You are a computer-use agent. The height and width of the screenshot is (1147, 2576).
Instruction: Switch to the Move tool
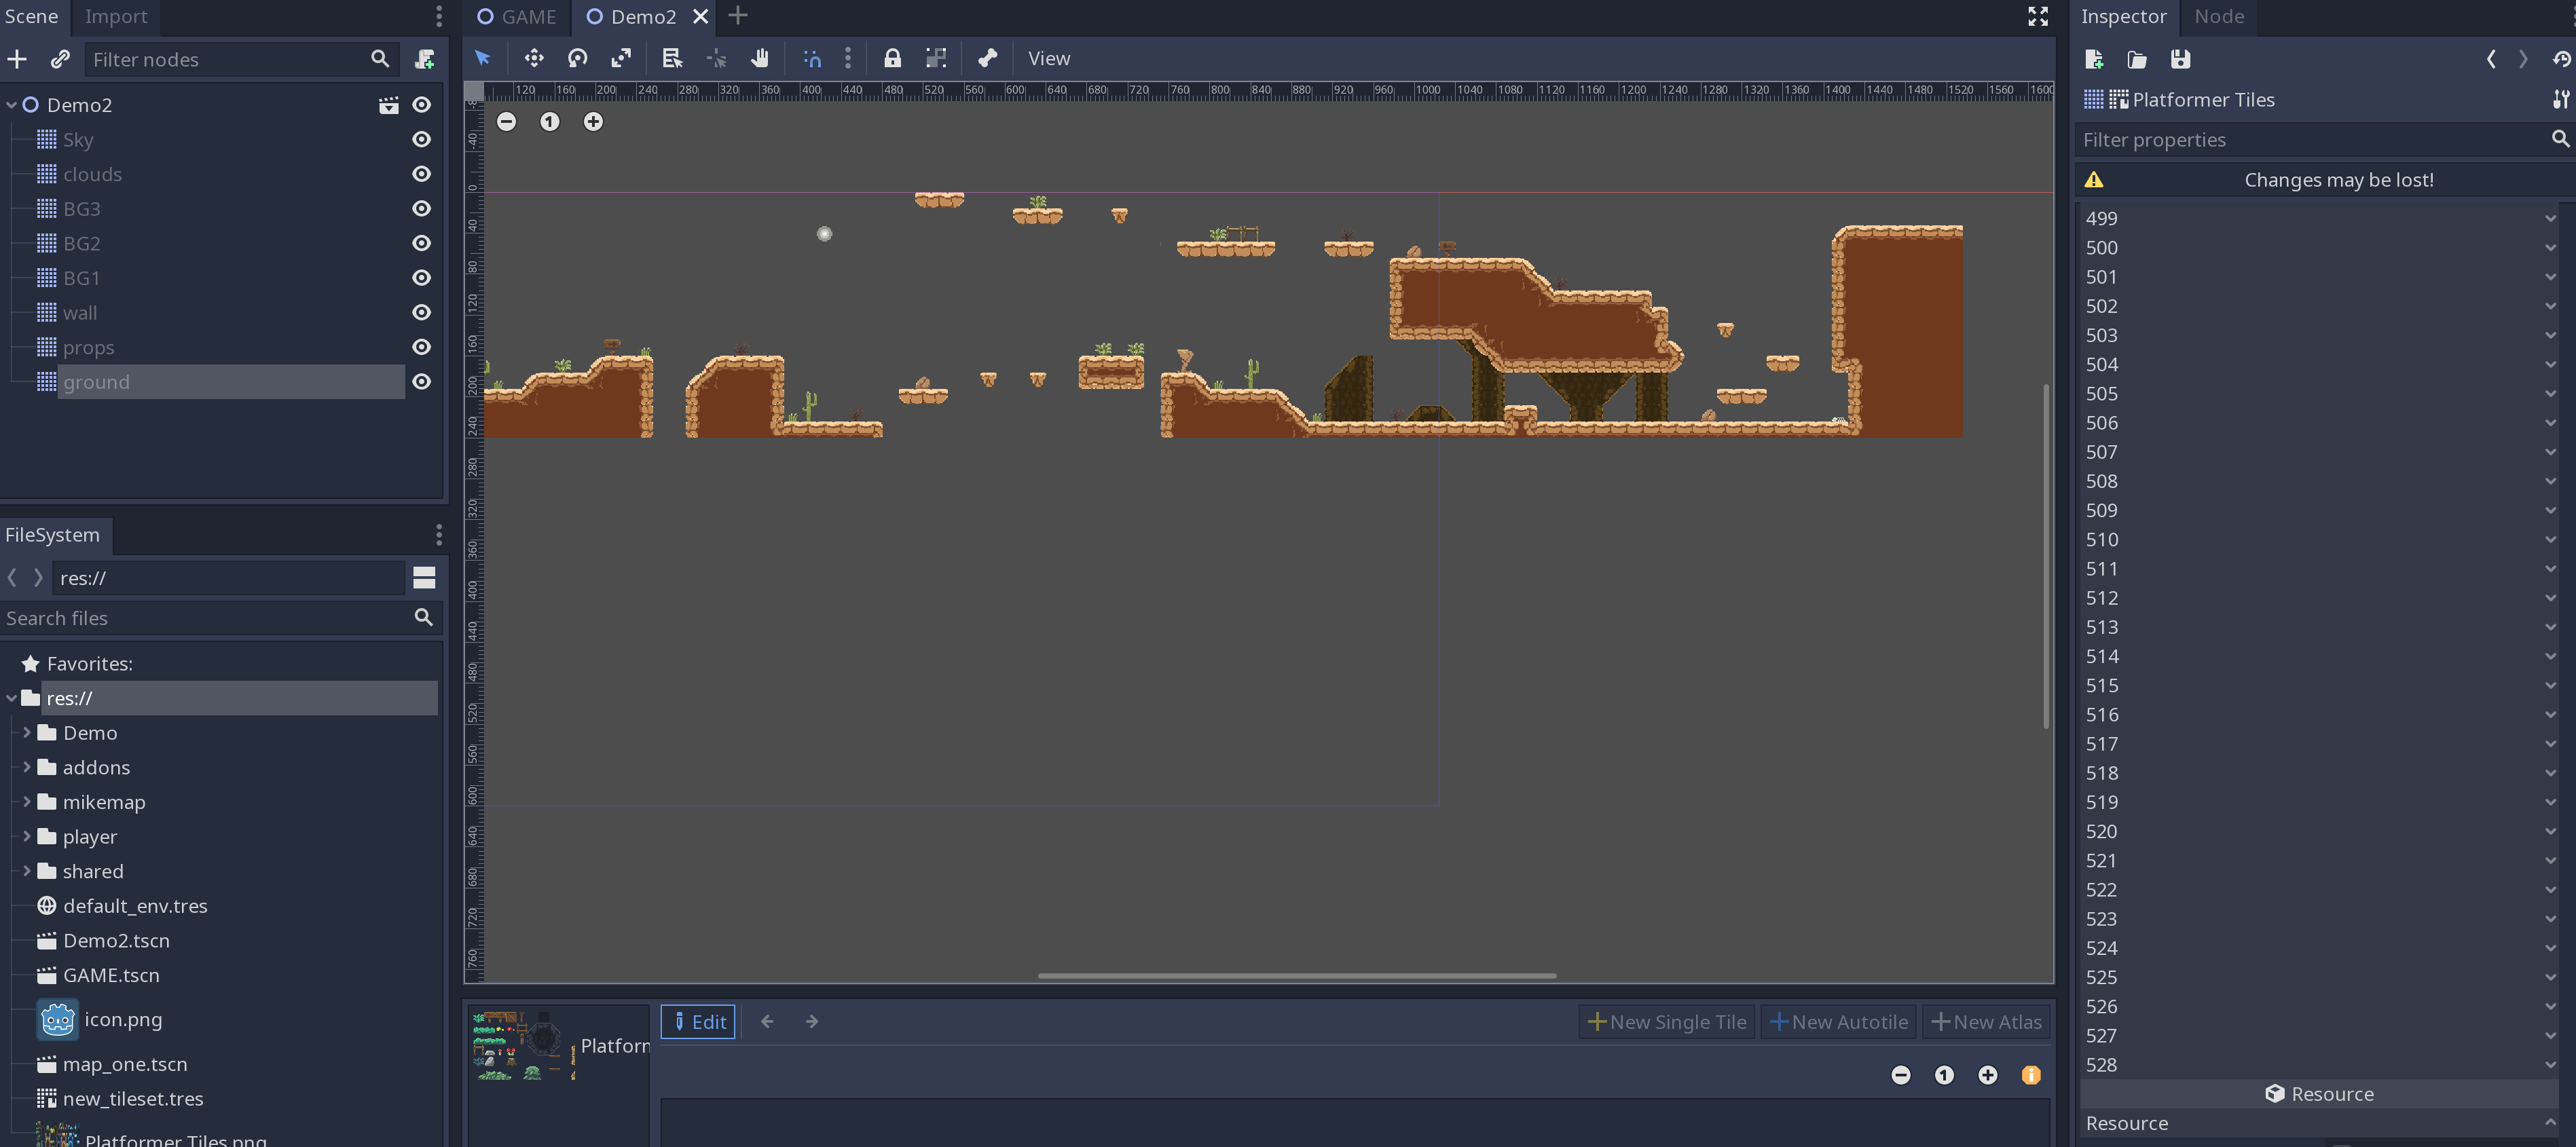534,58
